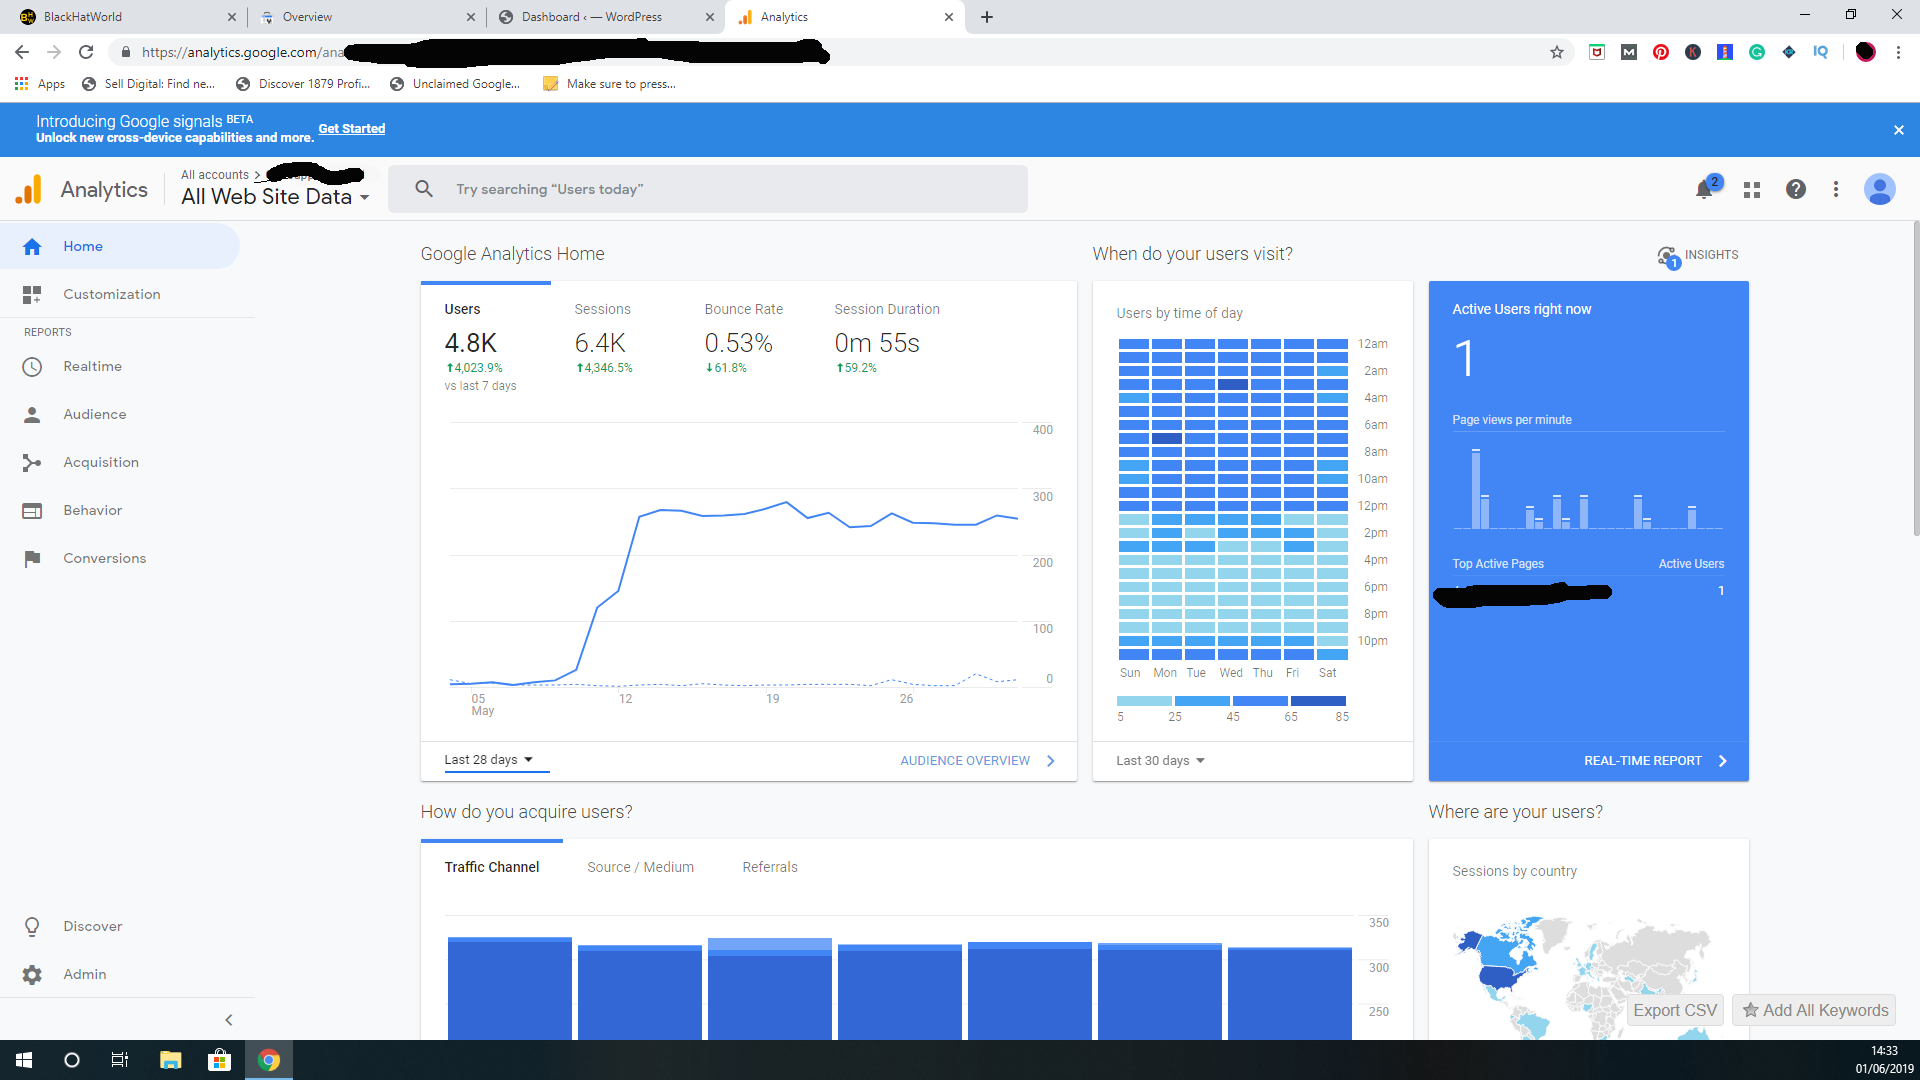This screenshot has width=1920, height=1080.
Task: Open the Analytics three-dot options menu
Action: (1836, 189)
